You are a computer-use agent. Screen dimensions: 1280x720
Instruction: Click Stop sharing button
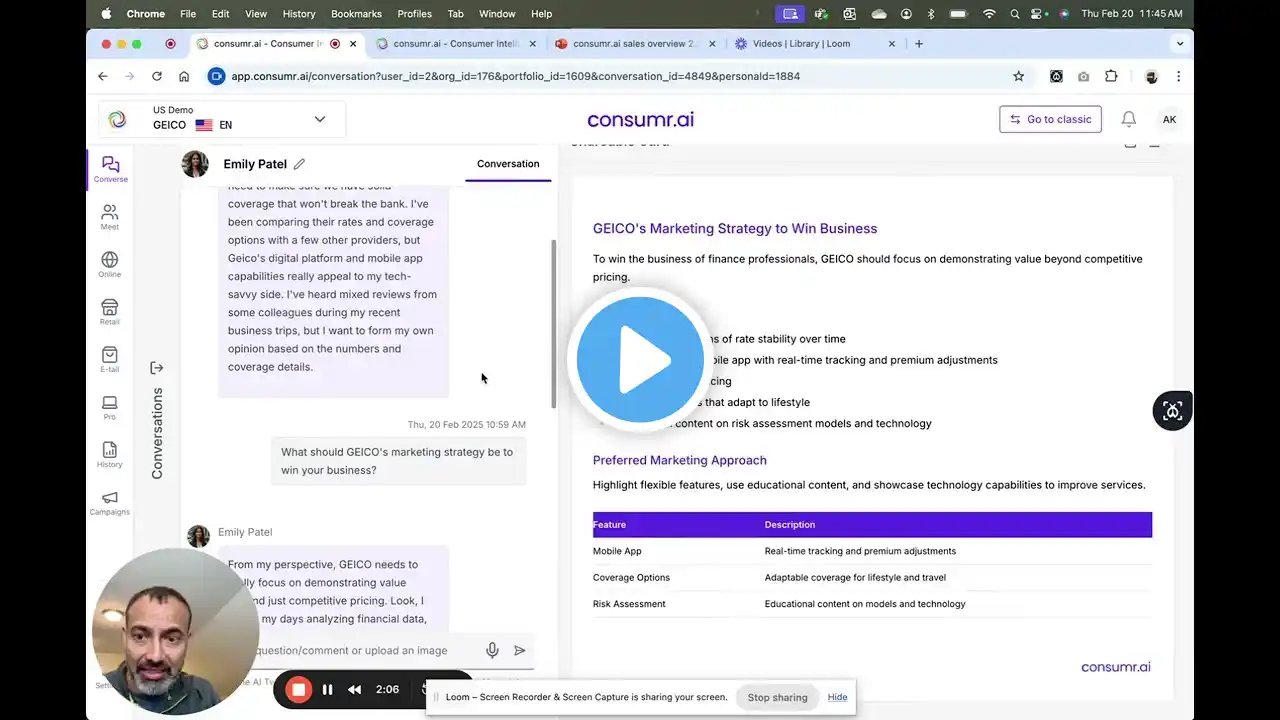pyautogui.click(x=777, y=697)
